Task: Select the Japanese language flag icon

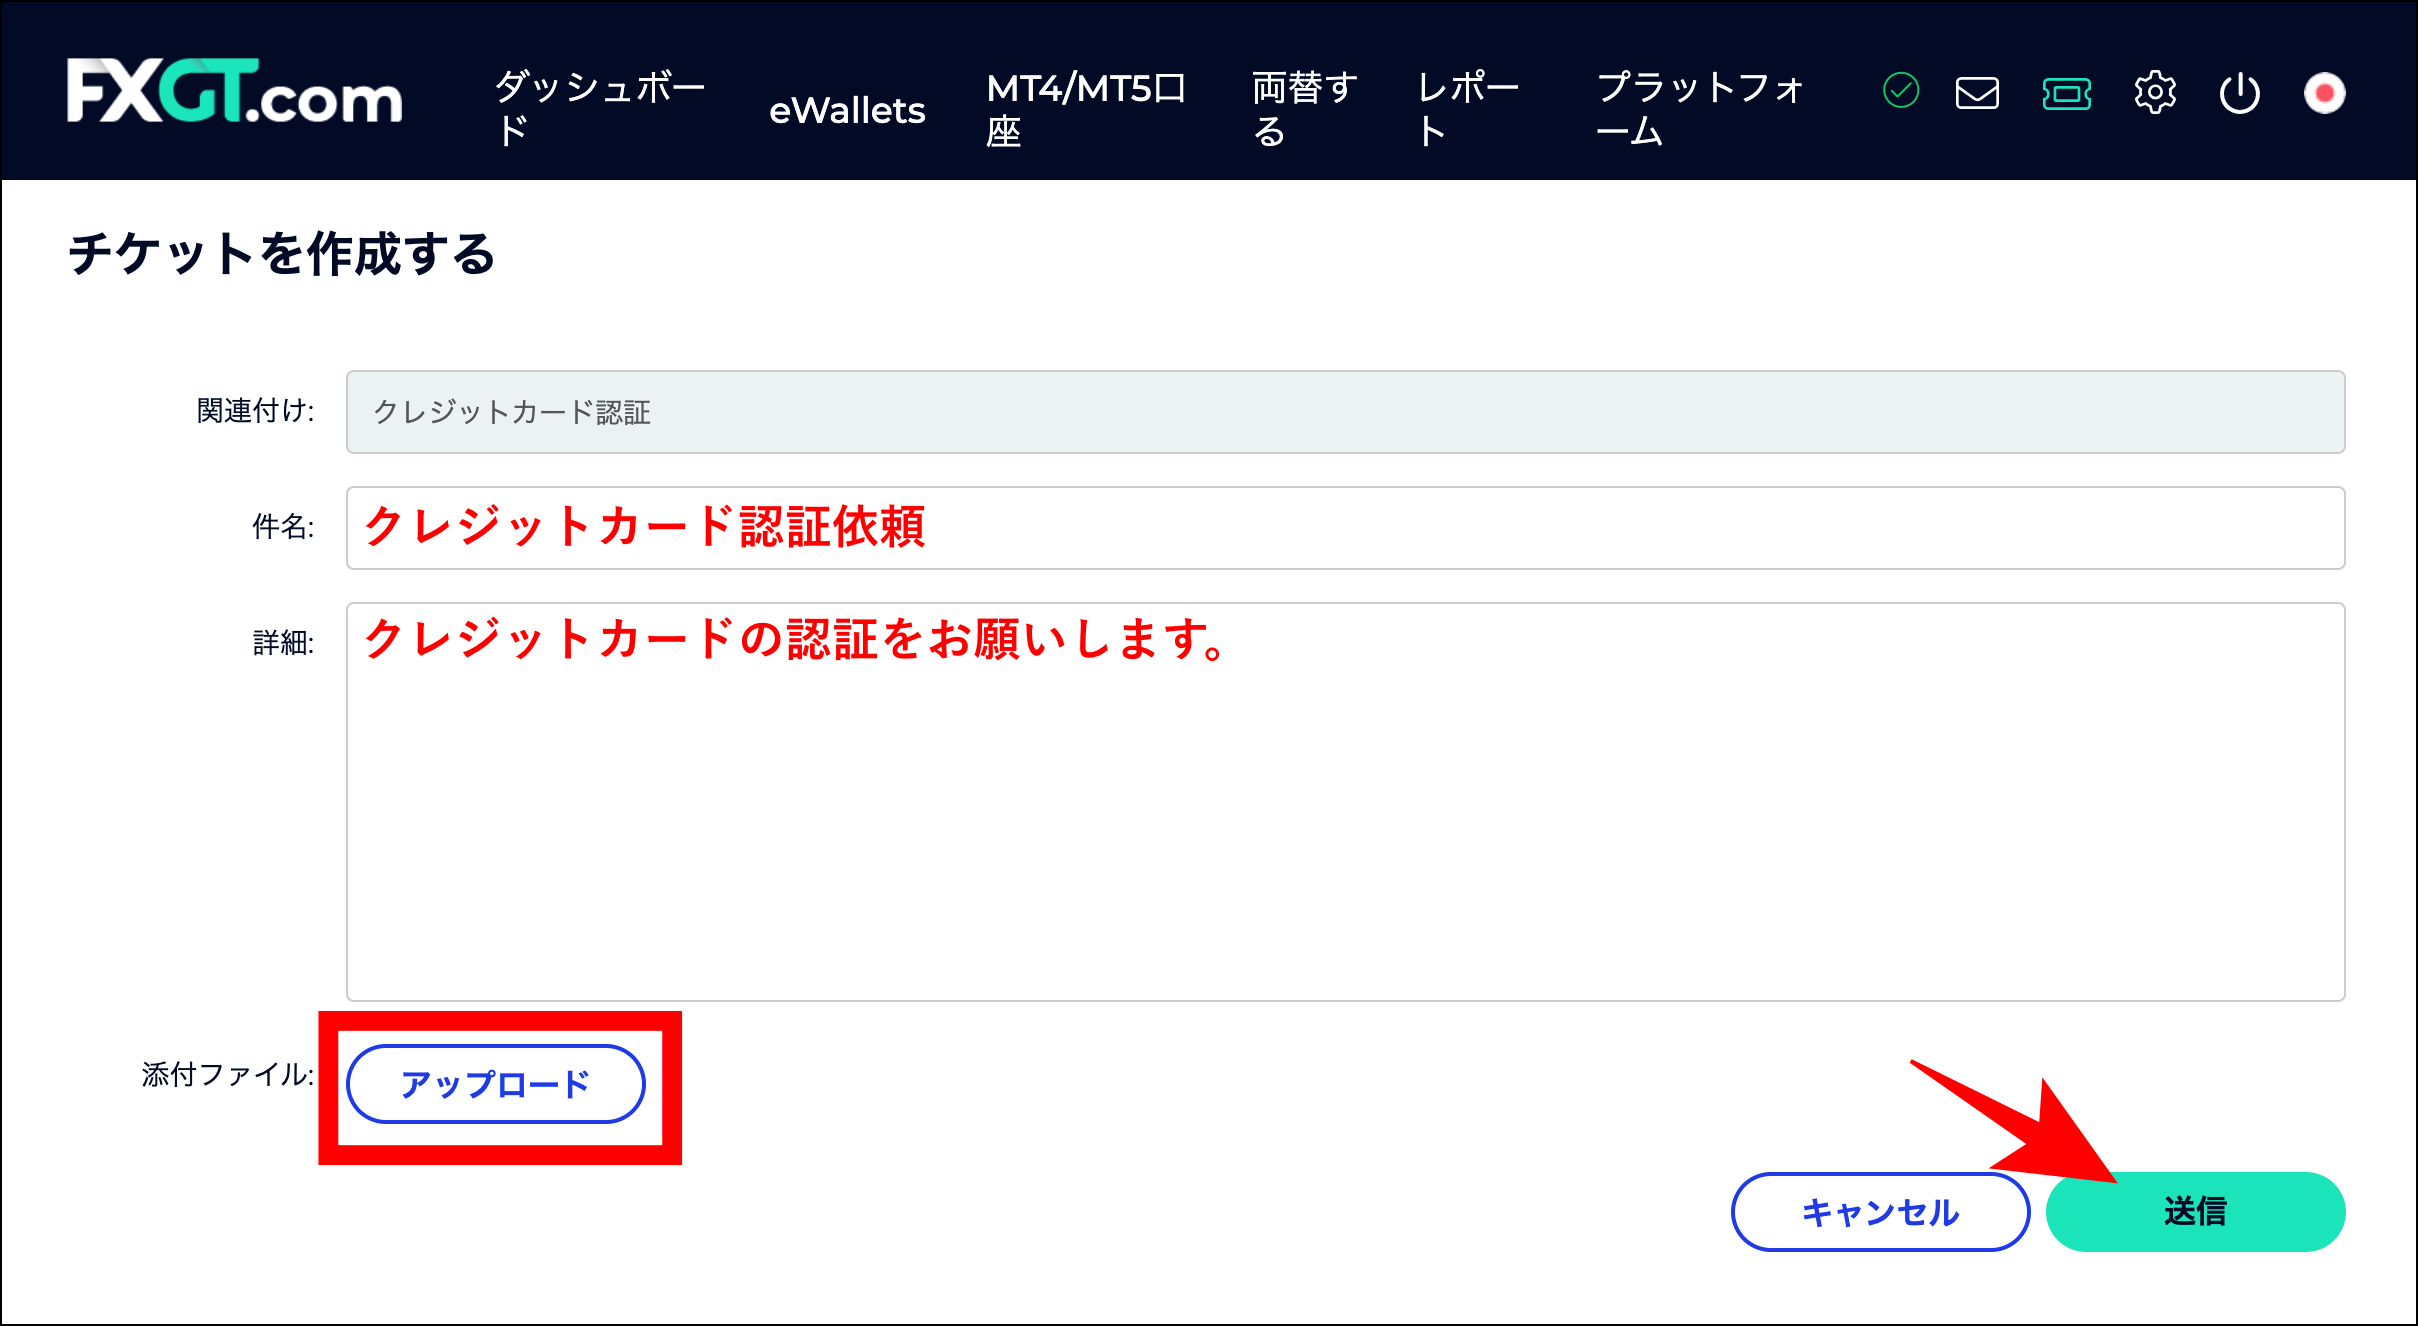Action: pos(2325,92)
